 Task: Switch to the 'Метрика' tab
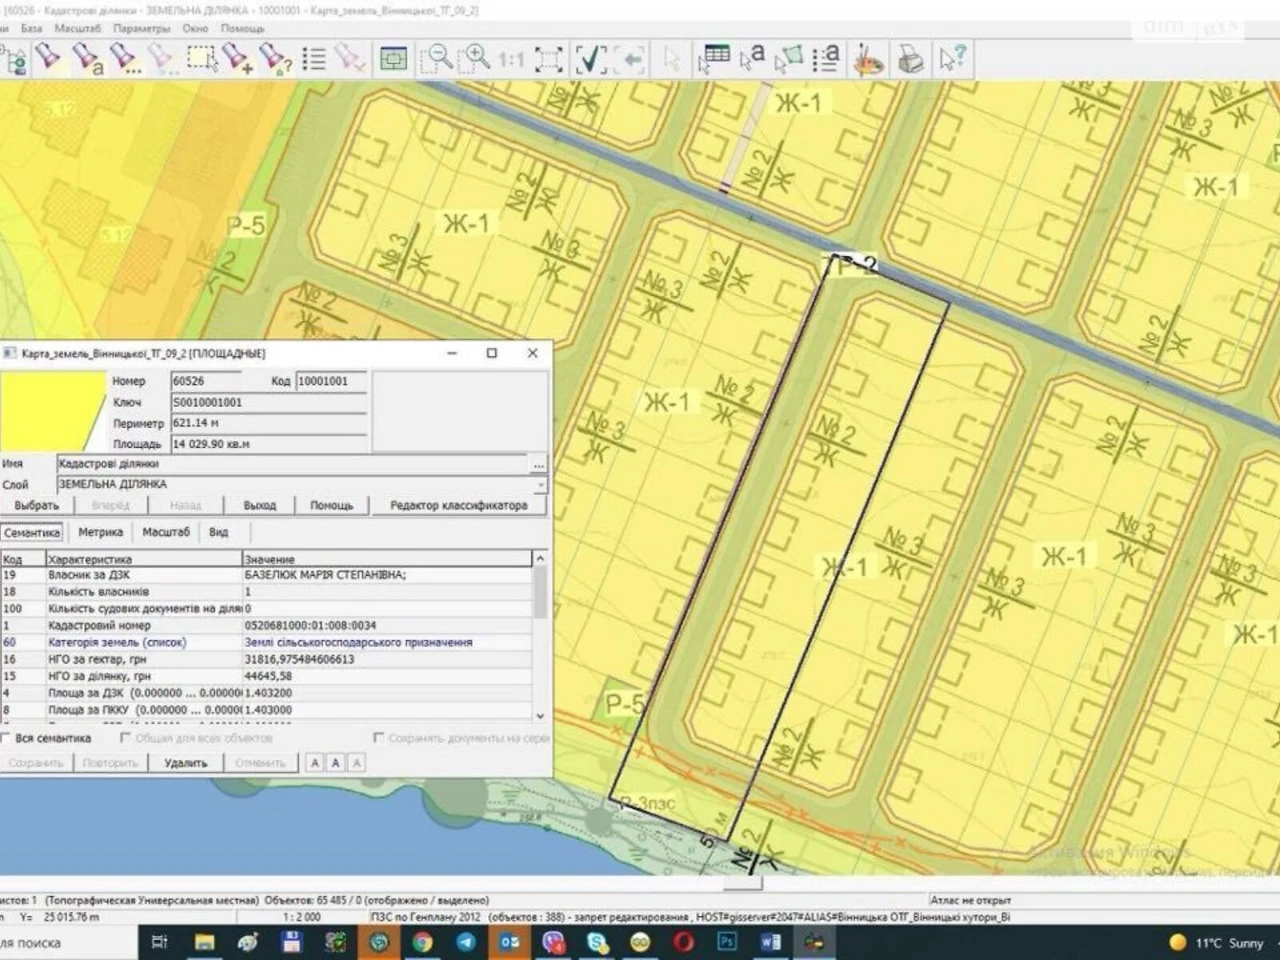[100, 532]
